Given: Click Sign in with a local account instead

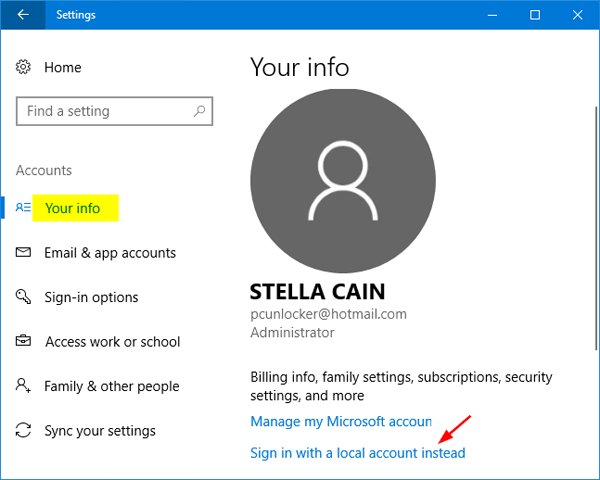Looking at the screenshot, I should tap(357, 453).
